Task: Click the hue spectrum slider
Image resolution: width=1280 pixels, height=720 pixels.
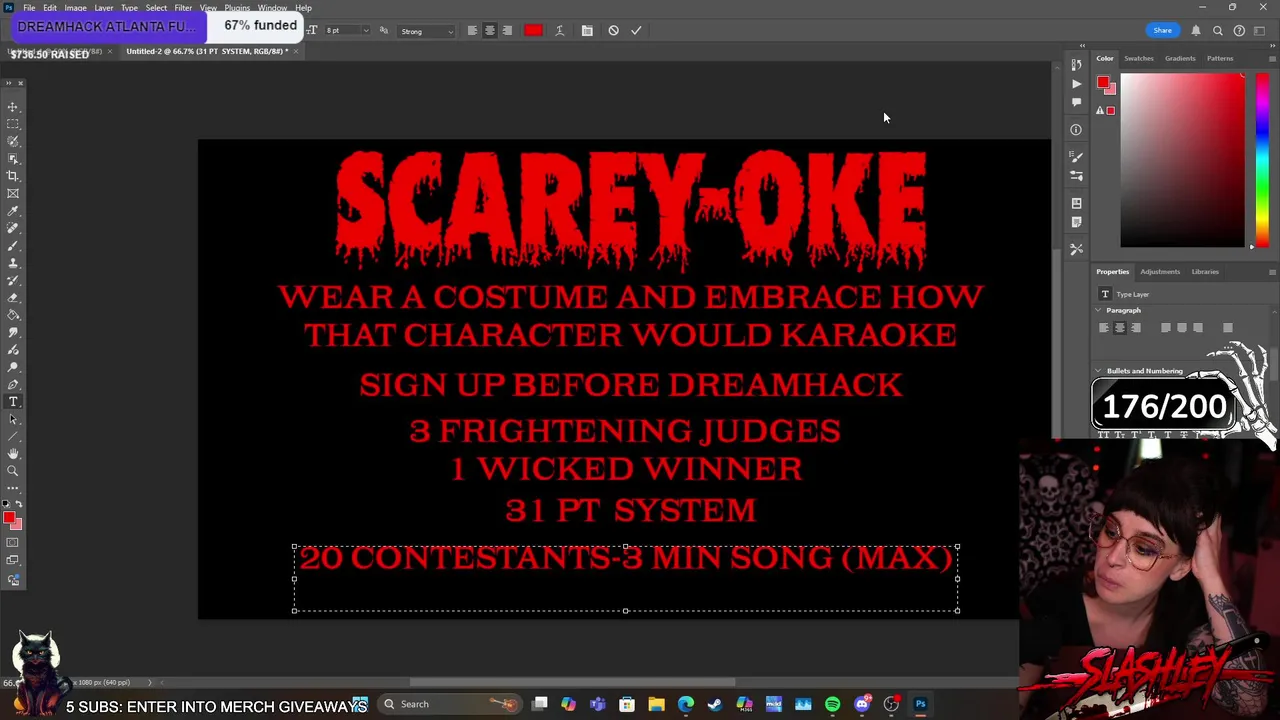Action: tap(1262, 160)
